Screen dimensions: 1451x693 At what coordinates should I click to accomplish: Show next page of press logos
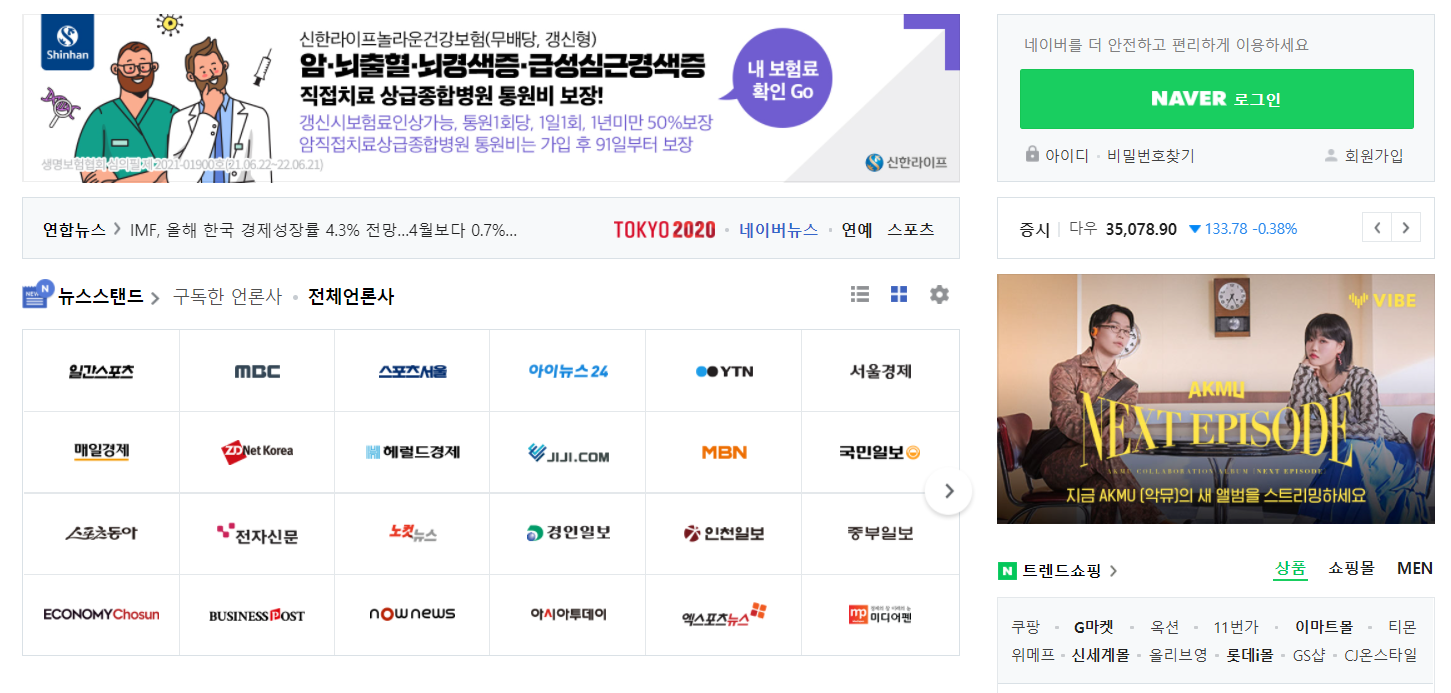(948, 491)
